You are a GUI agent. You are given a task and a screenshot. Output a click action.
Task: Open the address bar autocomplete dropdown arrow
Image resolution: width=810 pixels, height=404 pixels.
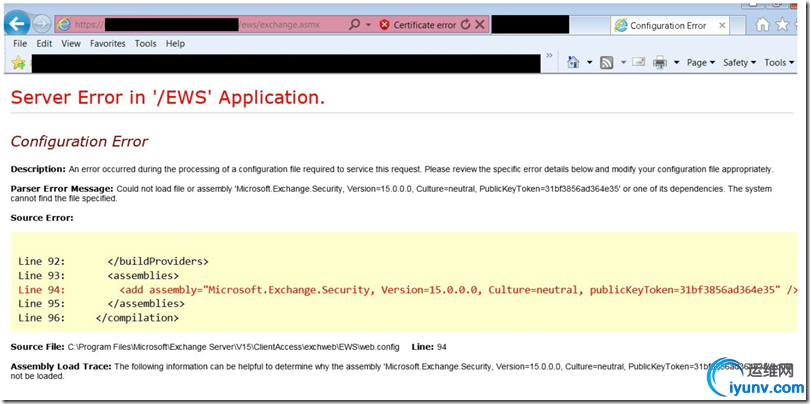[x=368, y=25]
